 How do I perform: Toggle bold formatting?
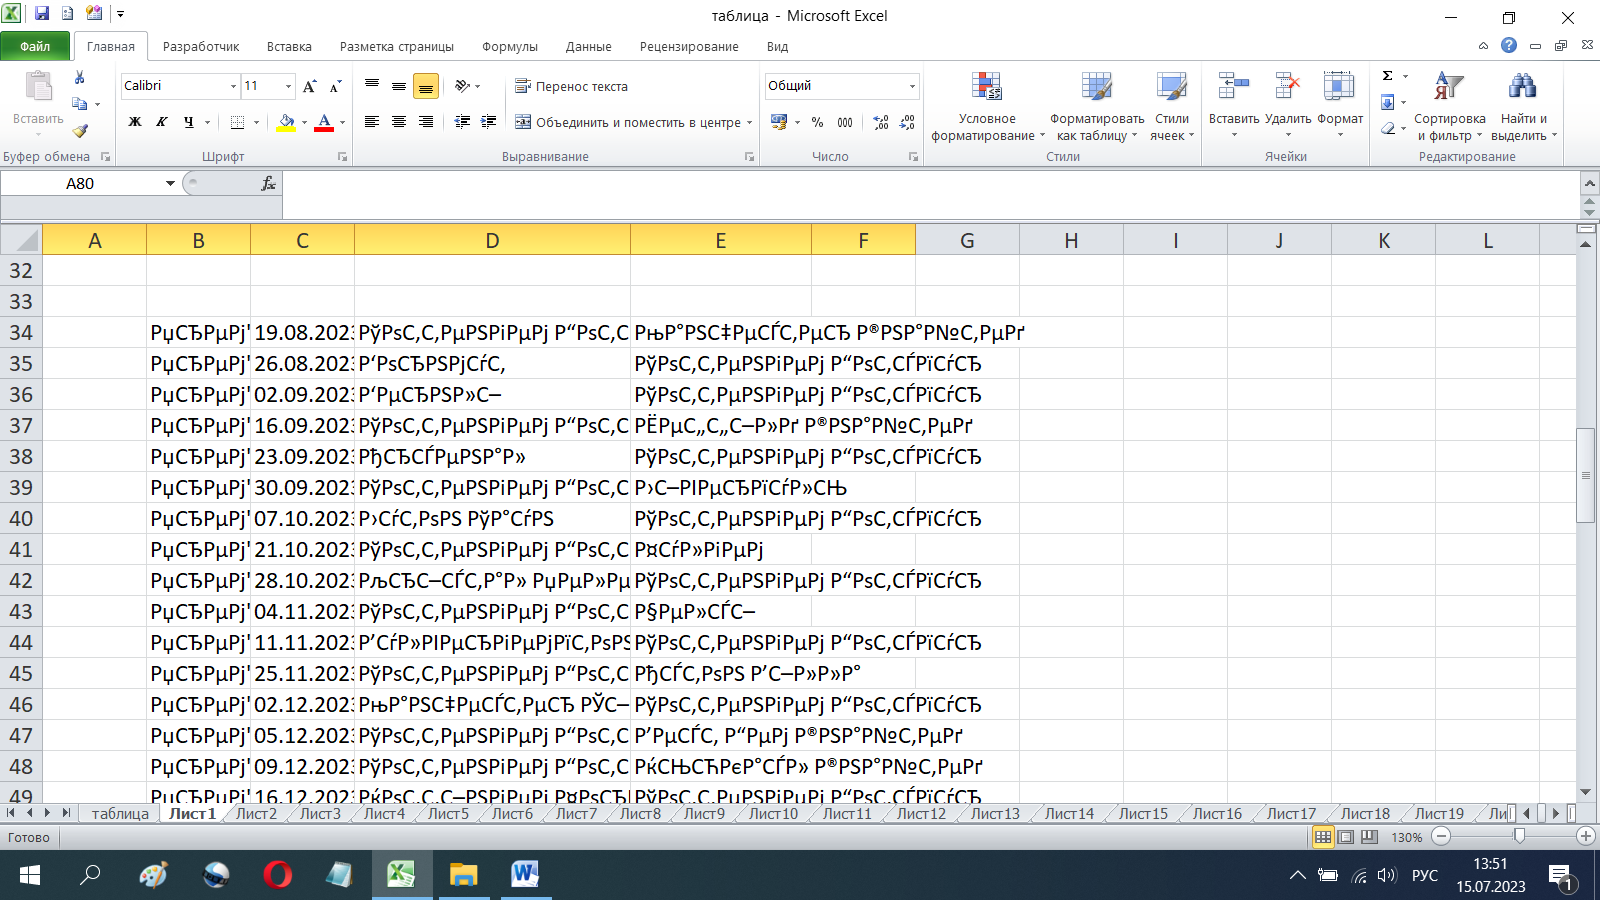click(x=135, y=122)
